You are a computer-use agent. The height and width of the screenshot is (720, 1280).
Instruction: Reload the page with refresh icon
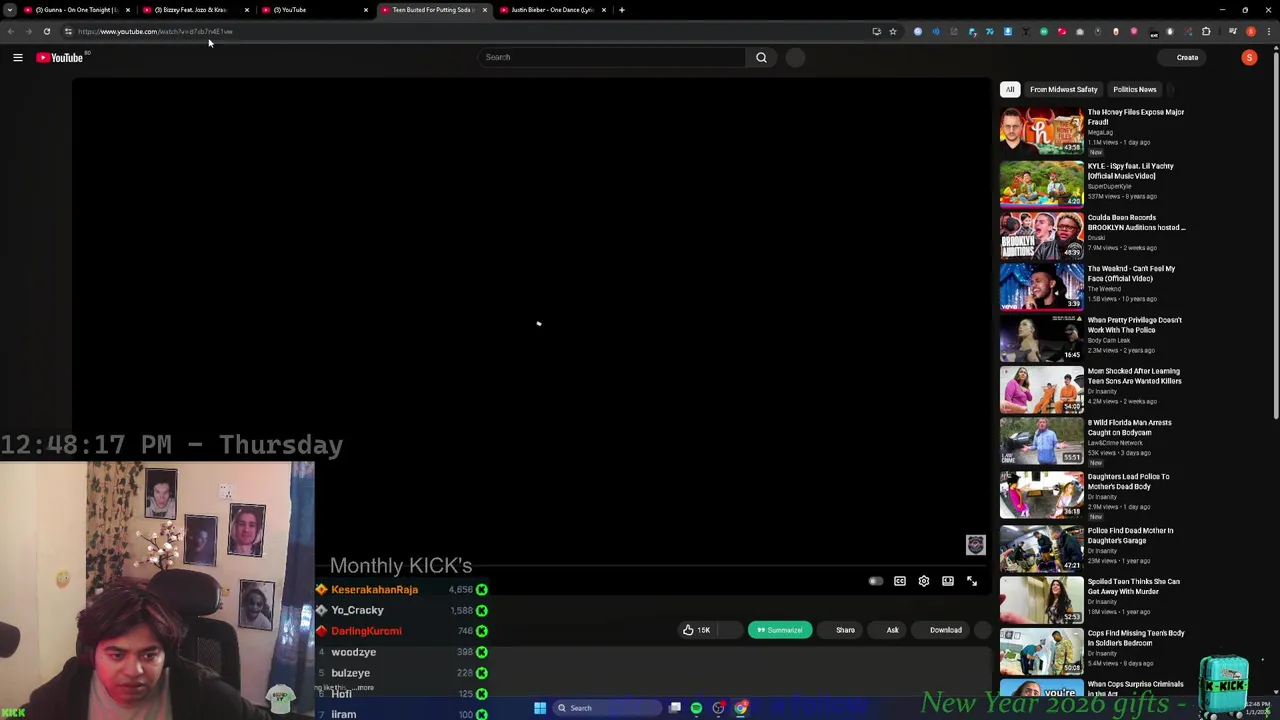(x=46, y=31)
